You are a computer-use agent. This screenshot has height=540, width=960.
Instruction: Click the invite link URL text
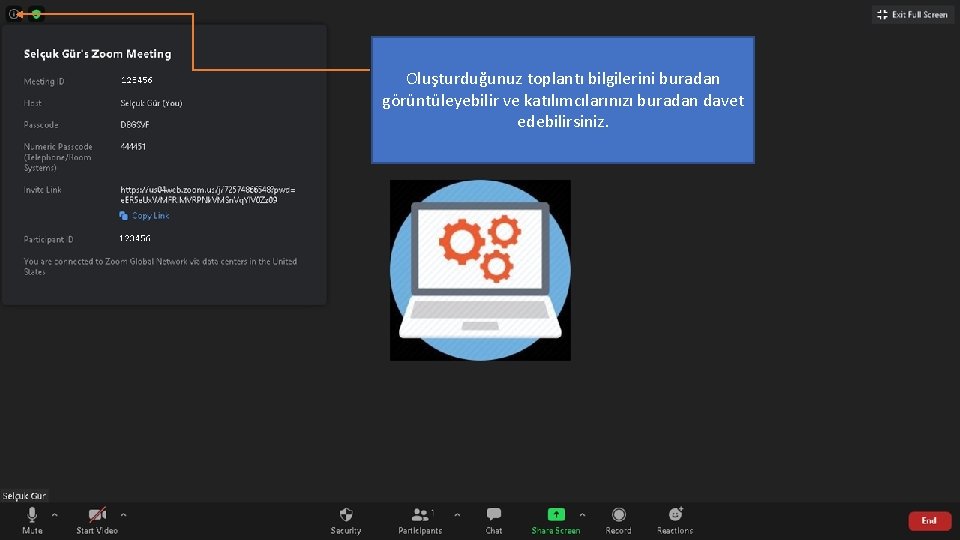208,195
